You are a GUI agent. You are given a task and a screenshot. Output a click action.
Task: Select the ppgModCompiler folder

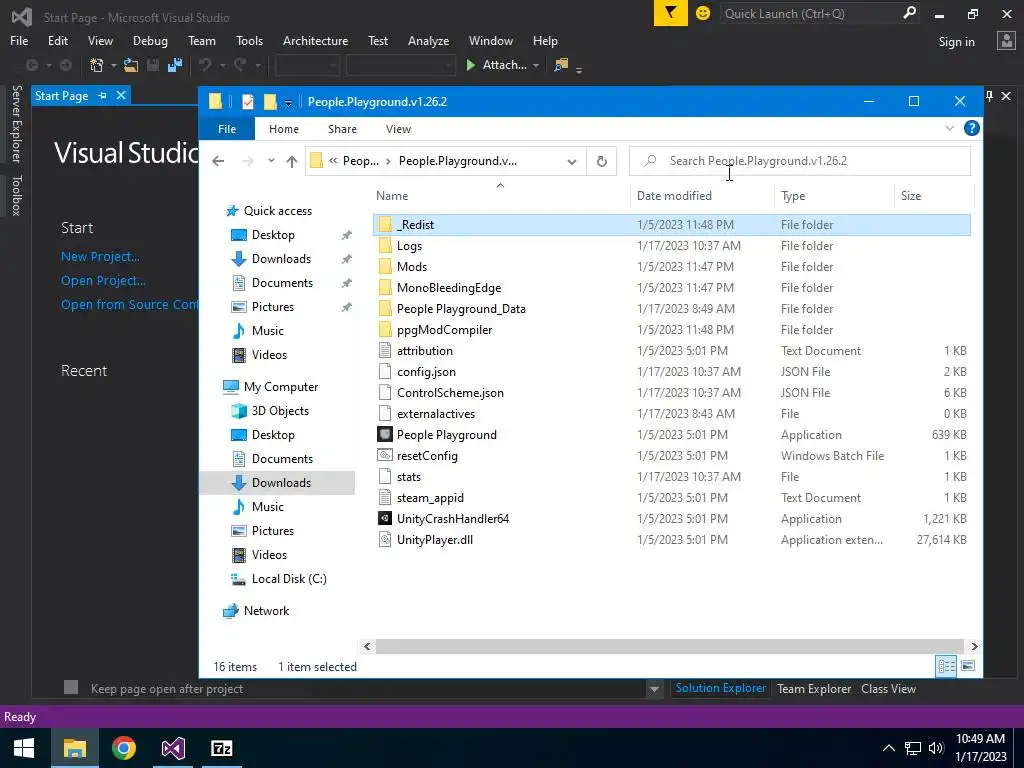444,330
